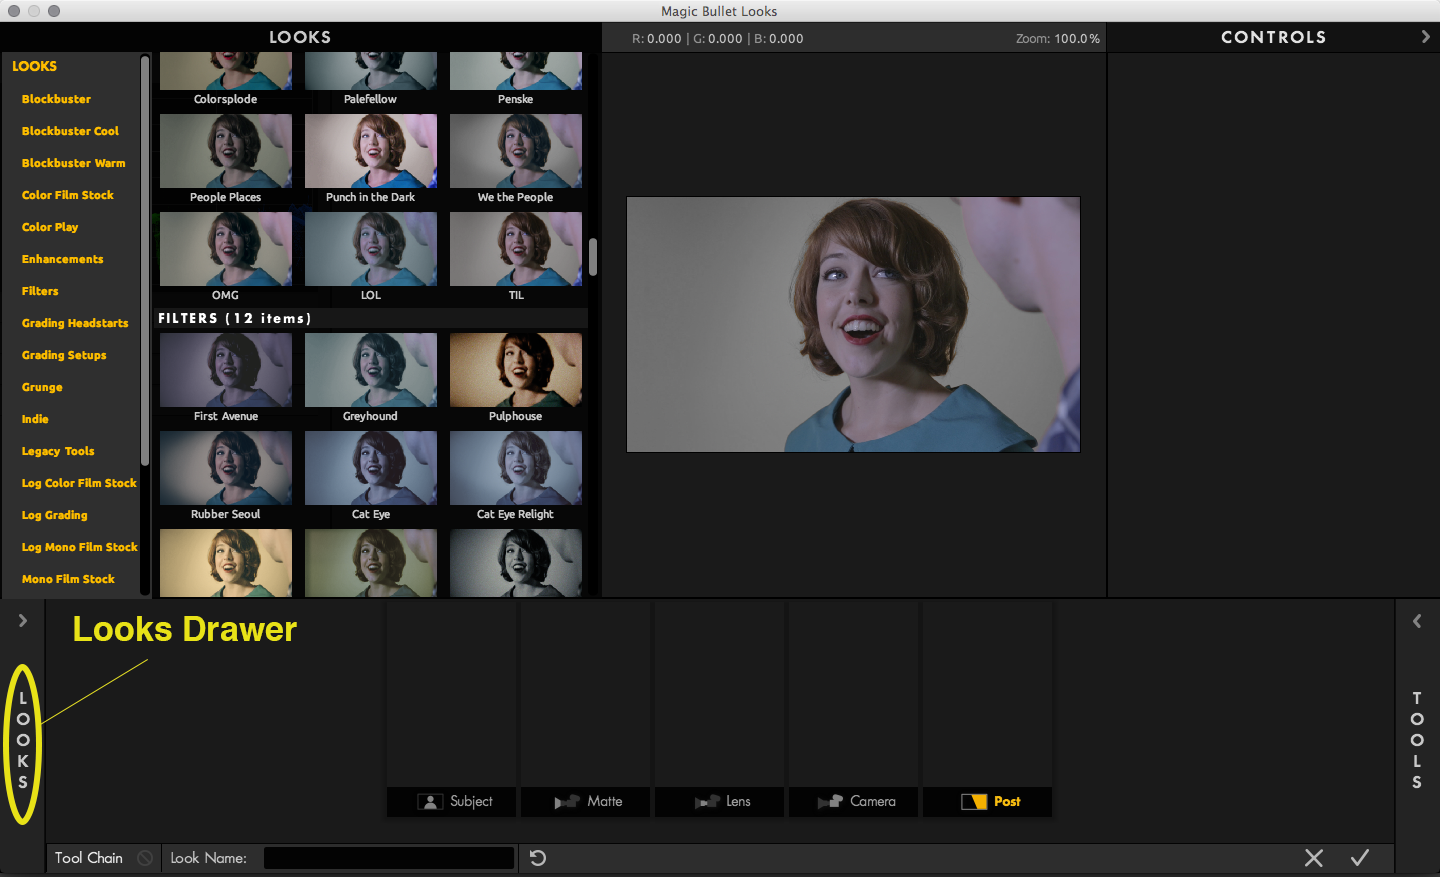Image resolution: width=1440 pixels, height=877 pixels.
Task: Toggle the Tool Chain disable icon
Action: 145,858
